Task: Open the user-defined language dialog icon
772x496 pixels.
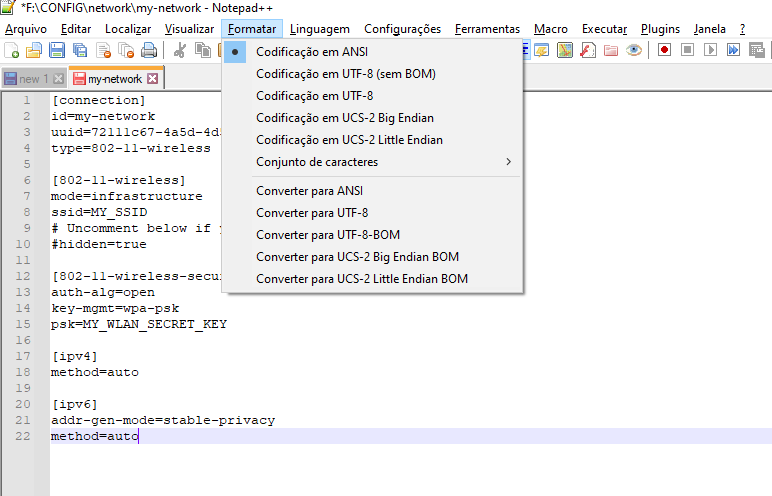Action: click(x=542, y=50)
